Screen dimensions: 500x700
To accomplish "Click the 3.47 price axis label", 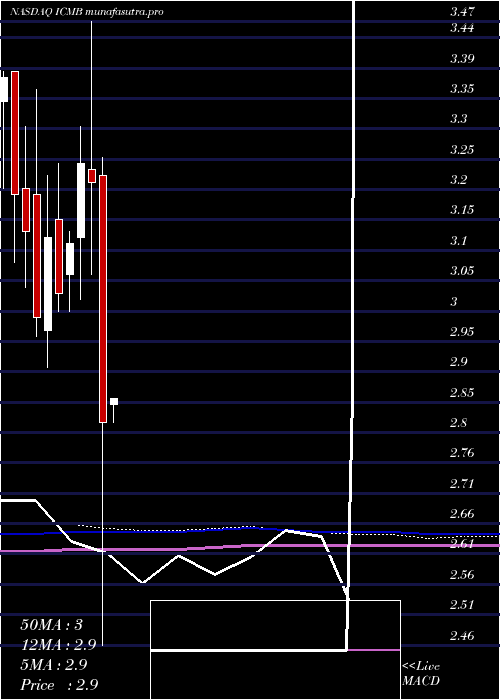I will tap(462, 12).
